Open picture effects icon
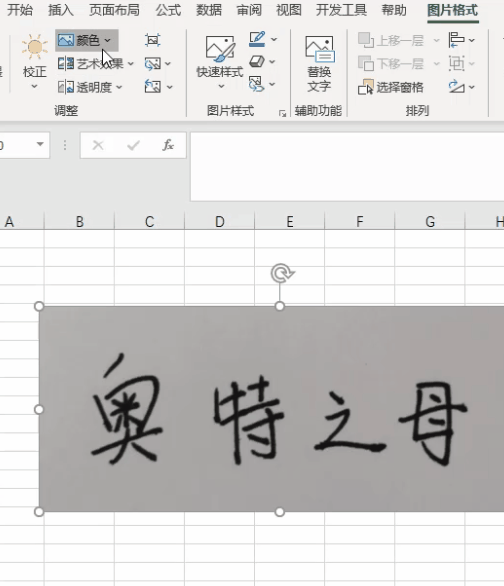This screenshot has height=586, width=504. [x=262, y=61]
